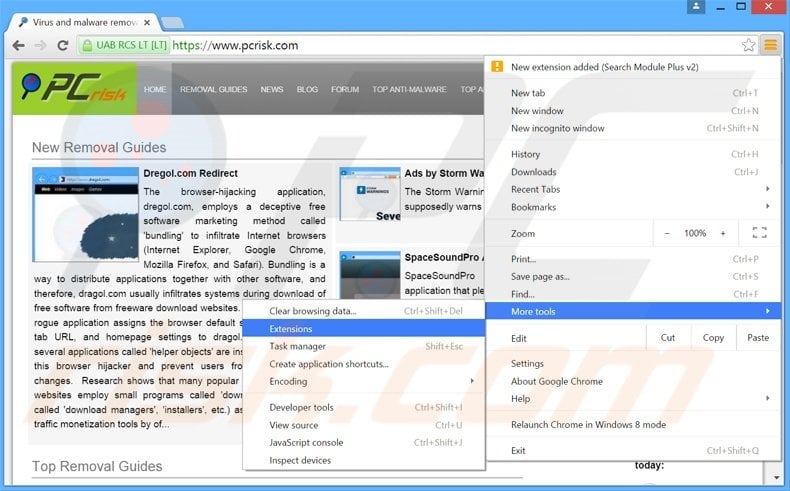Select Inspect devices menu entry
The height and width of the screenshot is (491, 790).
tap(364, 460)
